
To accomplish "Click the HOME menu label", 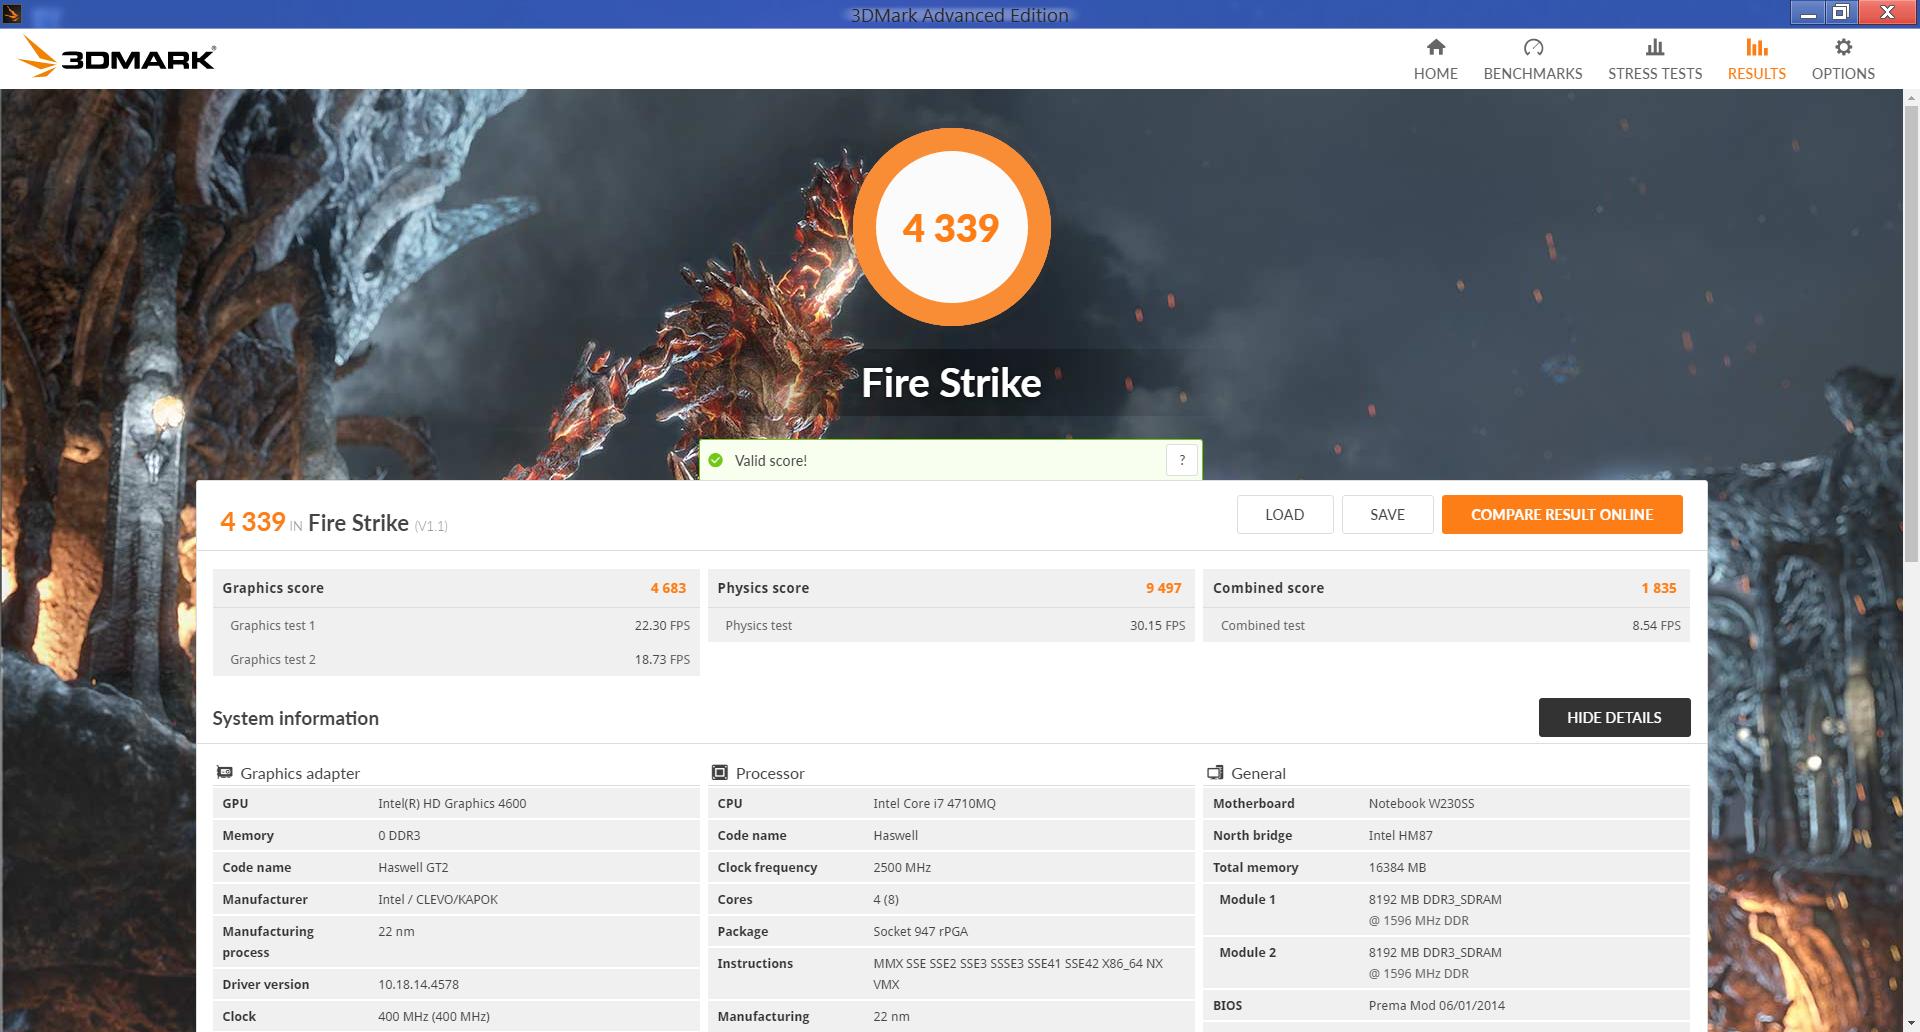I will tap(1435, 74).
